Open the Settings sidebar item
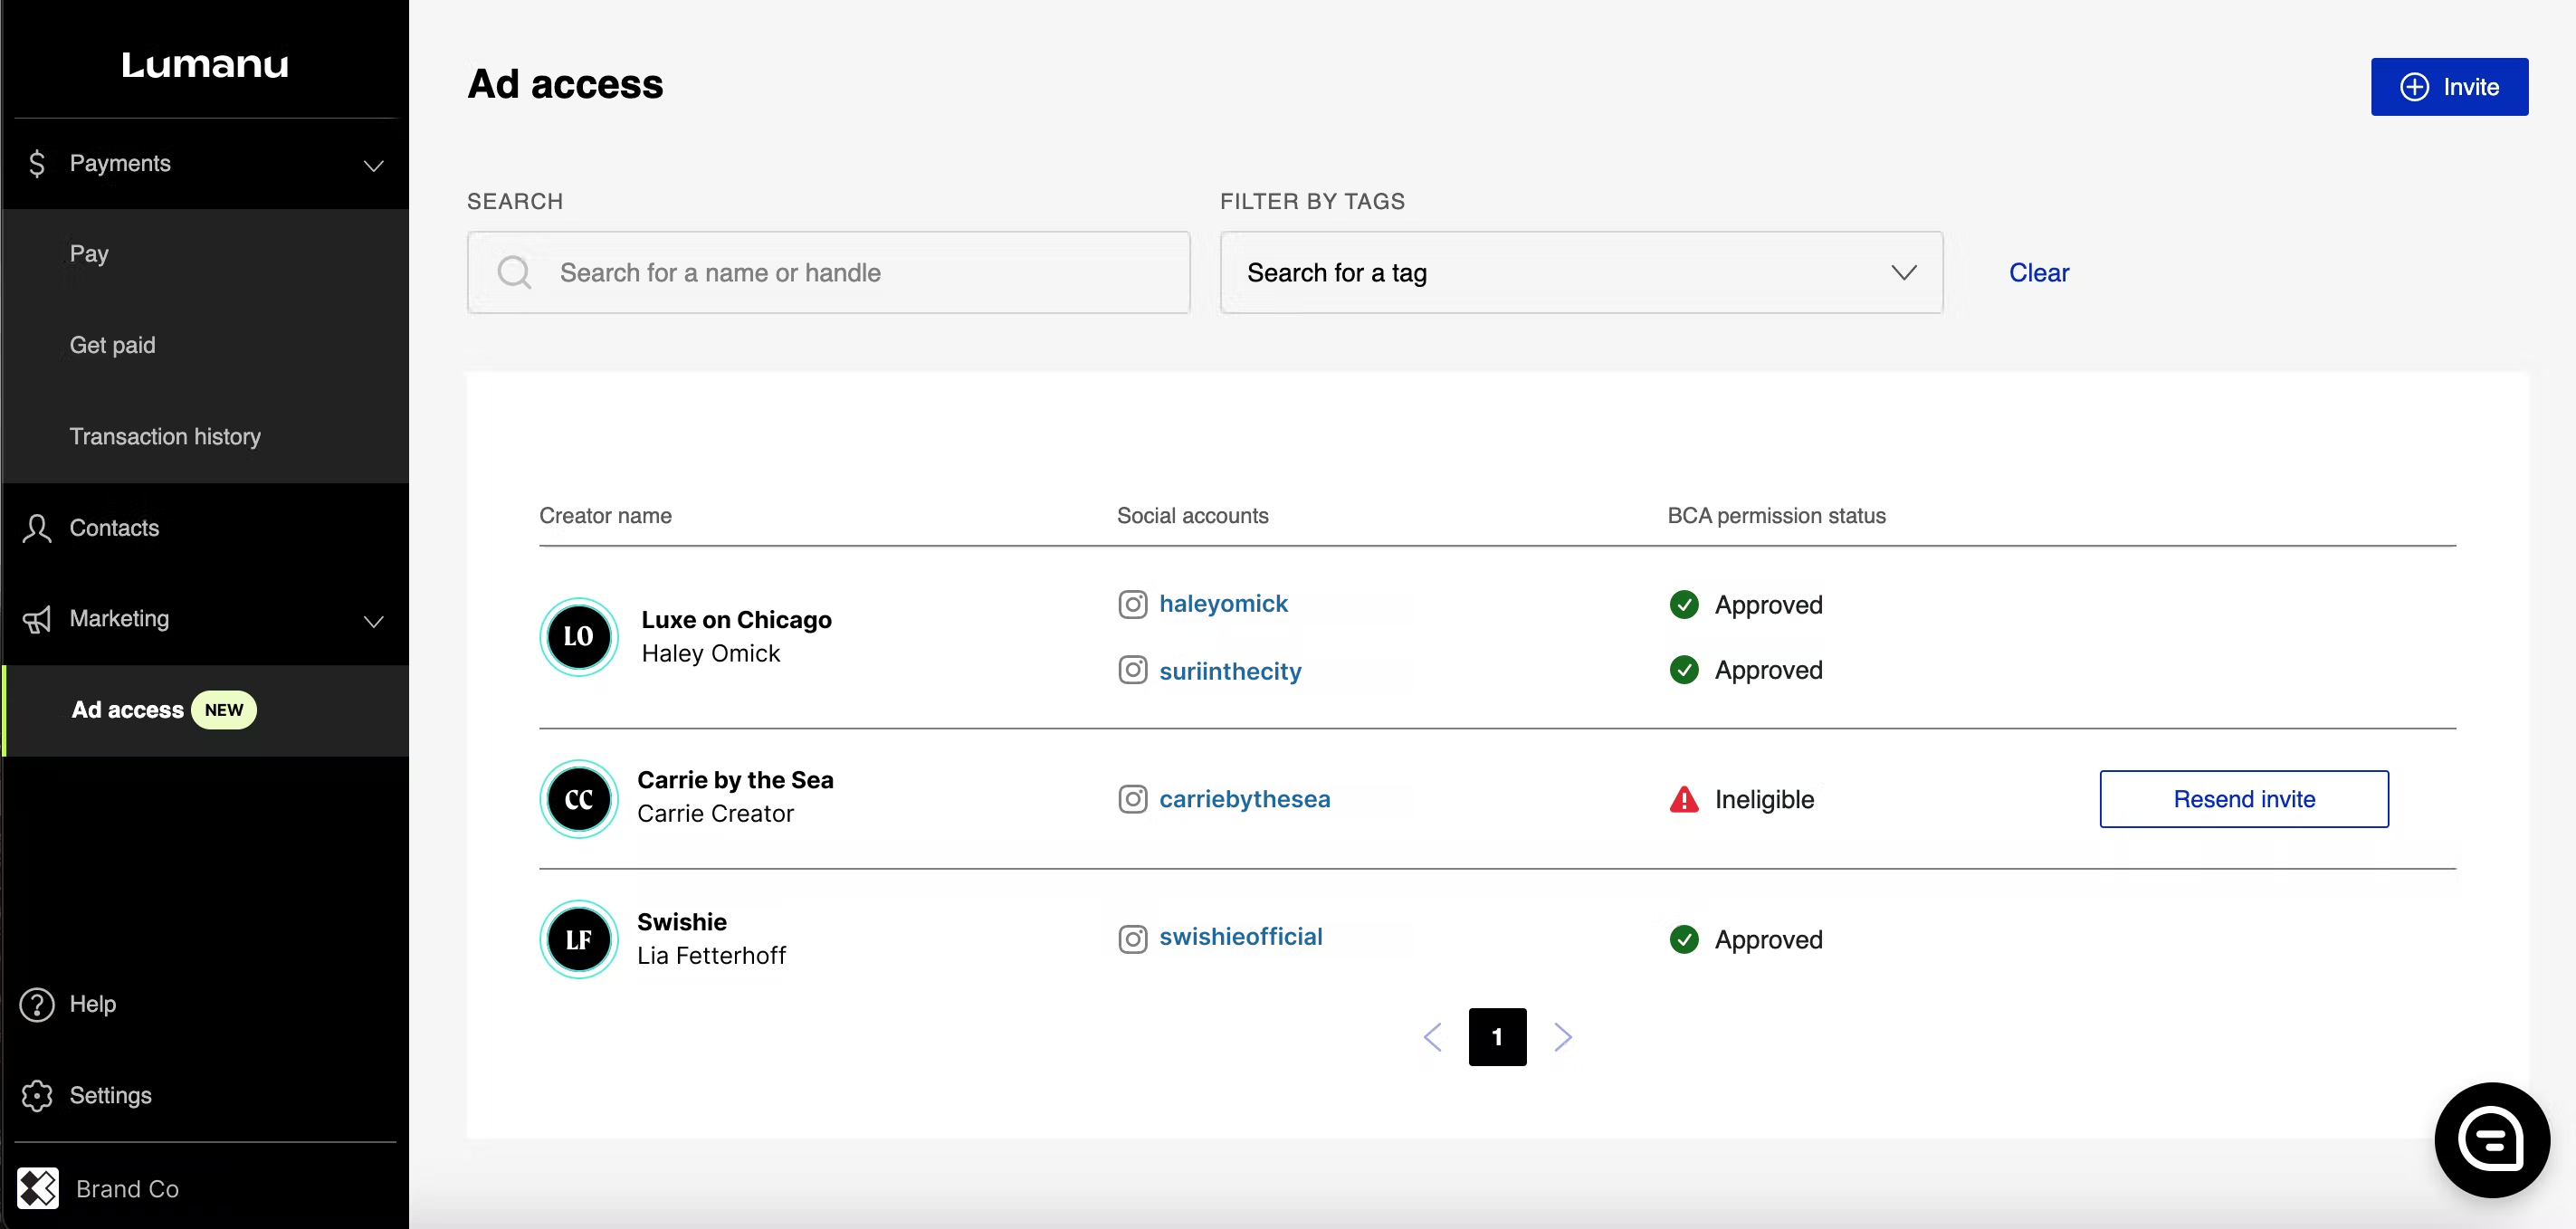This screenshot has height=1229, width=2576. point(110,1094)
